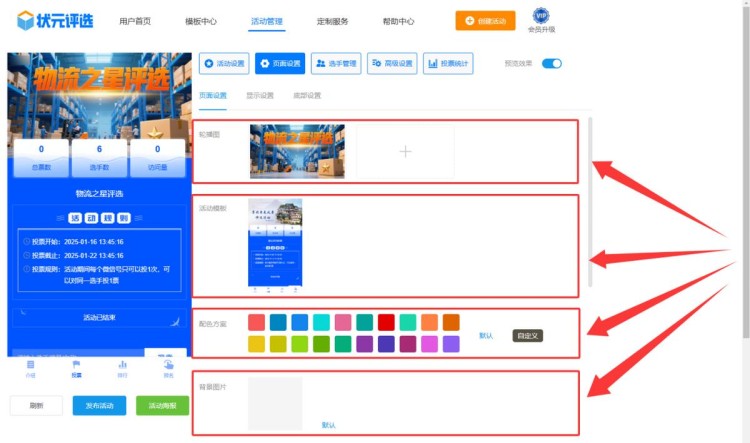Click the VIP 会员升级 badge icon

click(541, 15)
